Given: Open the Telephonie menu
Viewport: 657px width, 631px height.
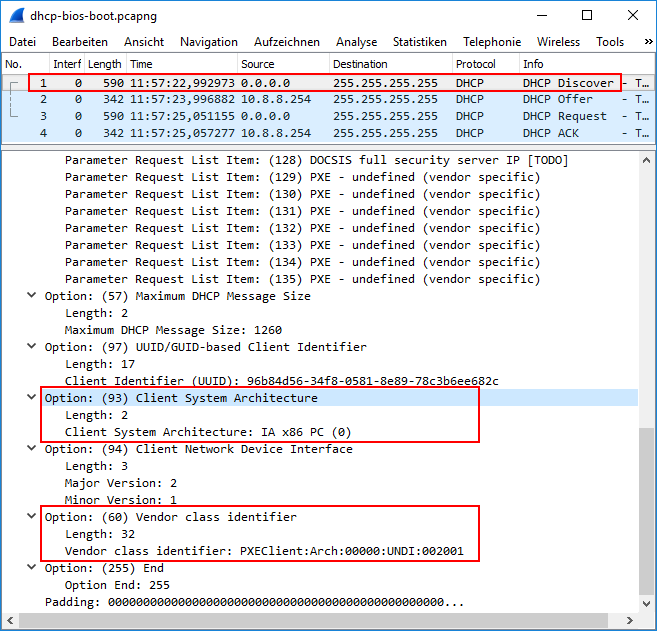Looking at the screenshot, I should pos(491,42).
